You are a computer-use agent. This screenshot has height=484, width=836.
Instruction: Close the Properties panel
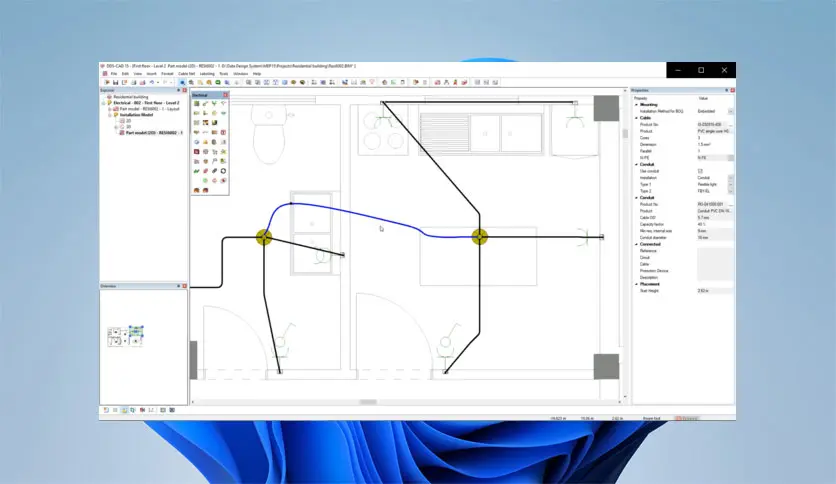[733, 91]
